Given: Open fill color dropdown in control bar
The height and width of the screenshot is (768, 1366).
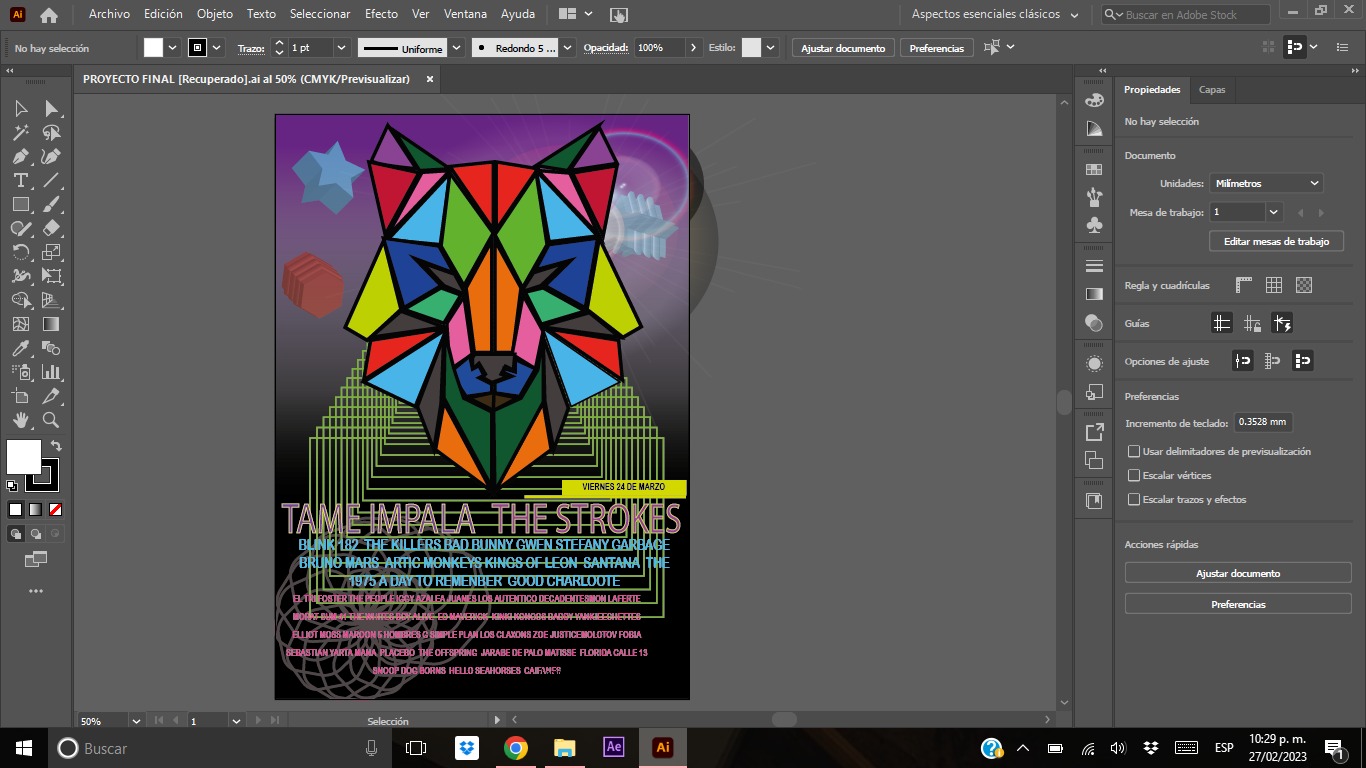Looking at the screenshot, I should point(172,48).
